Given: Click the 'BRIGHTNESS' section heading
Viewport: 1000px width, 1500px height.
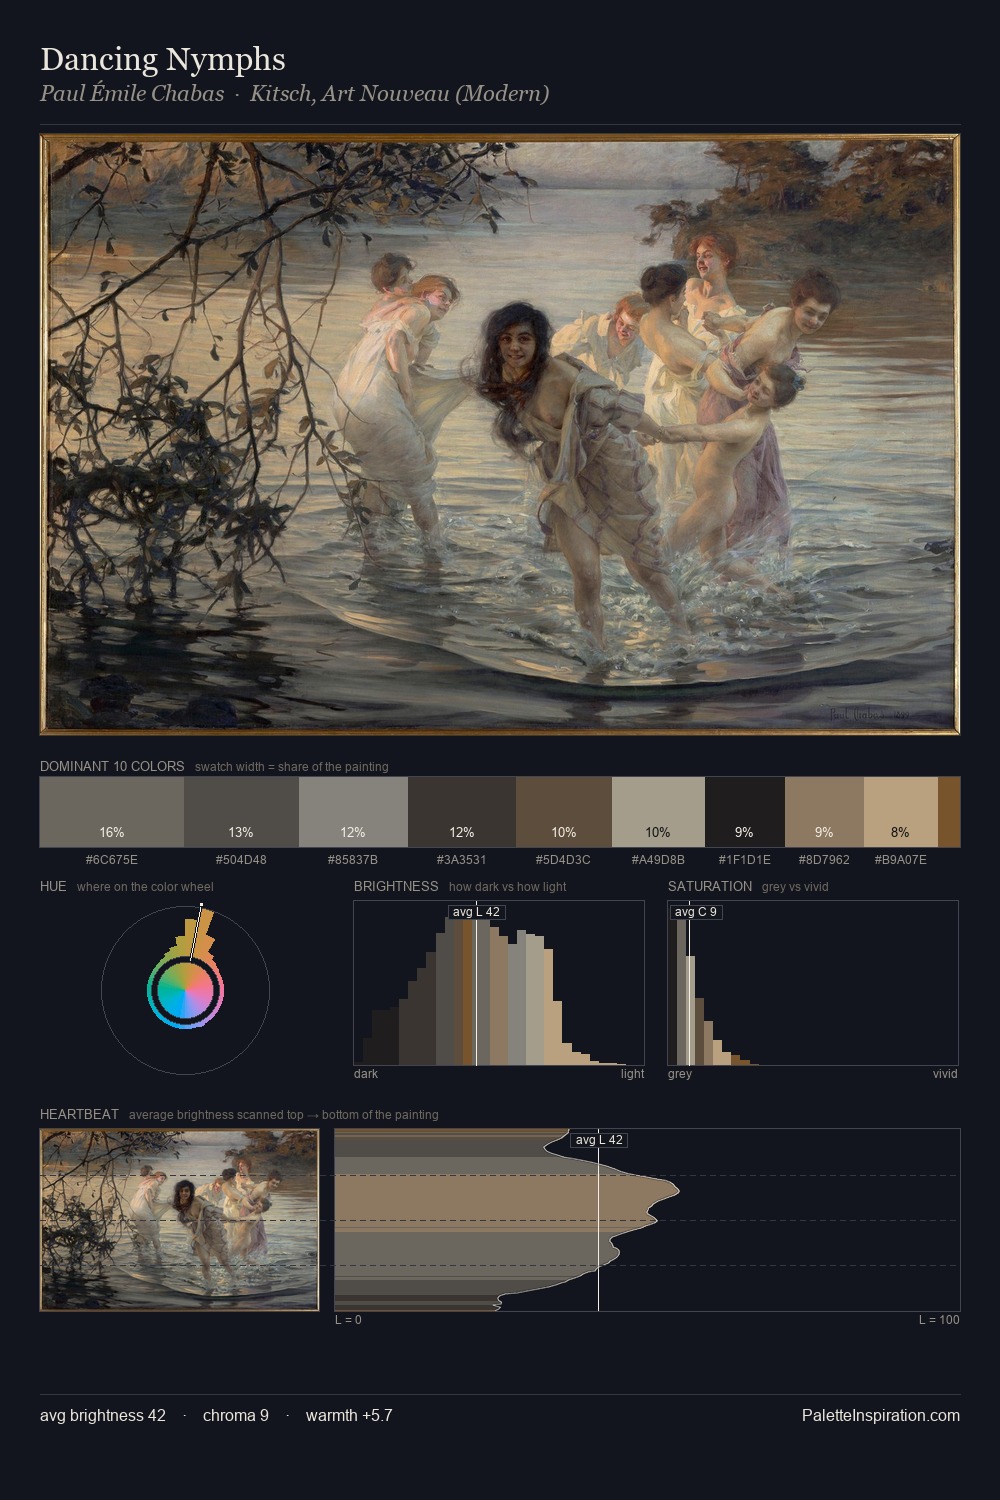Looking at the screenshot, I should tap(396, 886).
